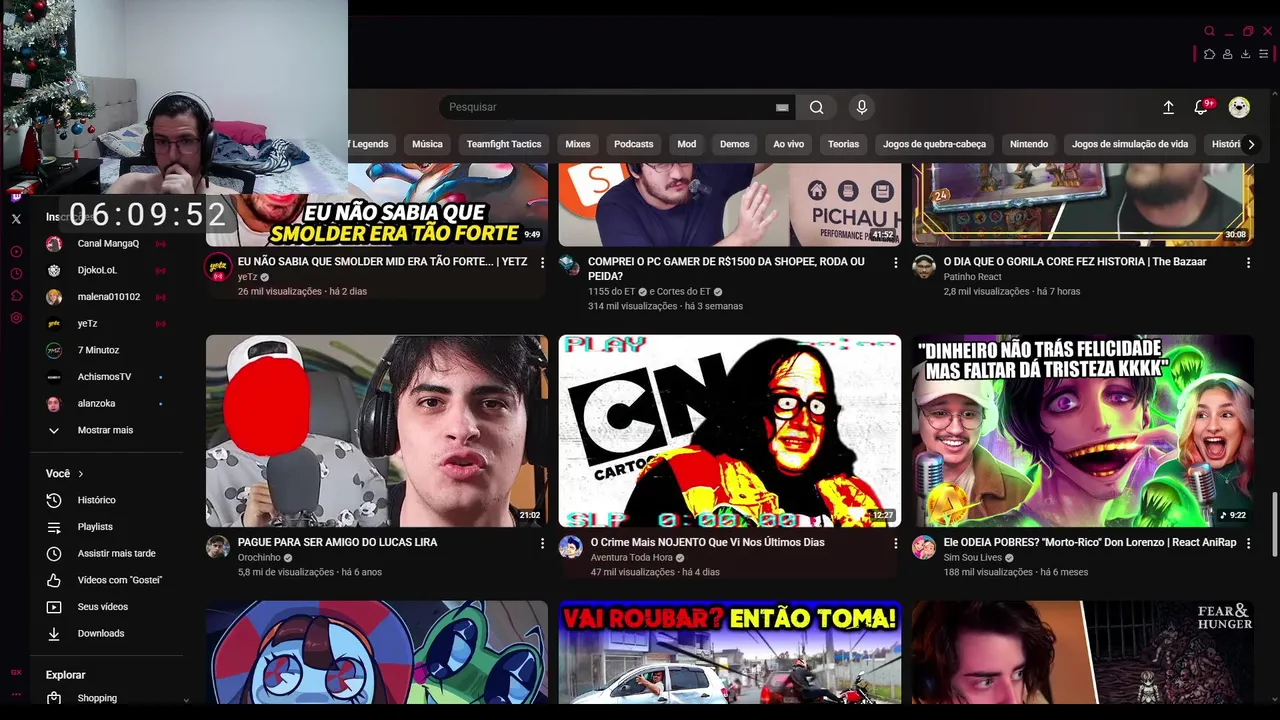Expand subscriptions with Mostrar mais
Image resolution: width=1280 pixels, height=720 pixels.
pos(105,430)
